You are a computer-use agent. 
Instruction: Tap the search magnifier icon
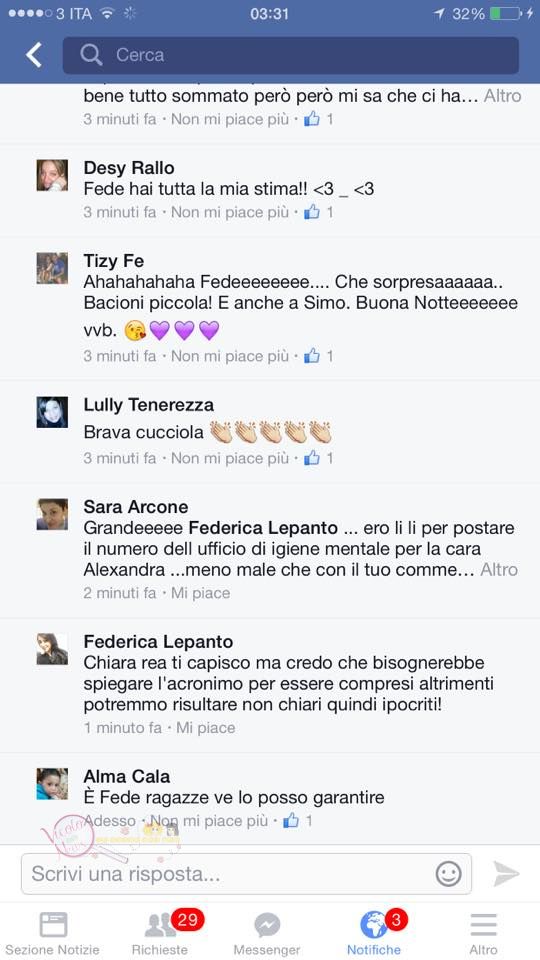click(91, 55)
